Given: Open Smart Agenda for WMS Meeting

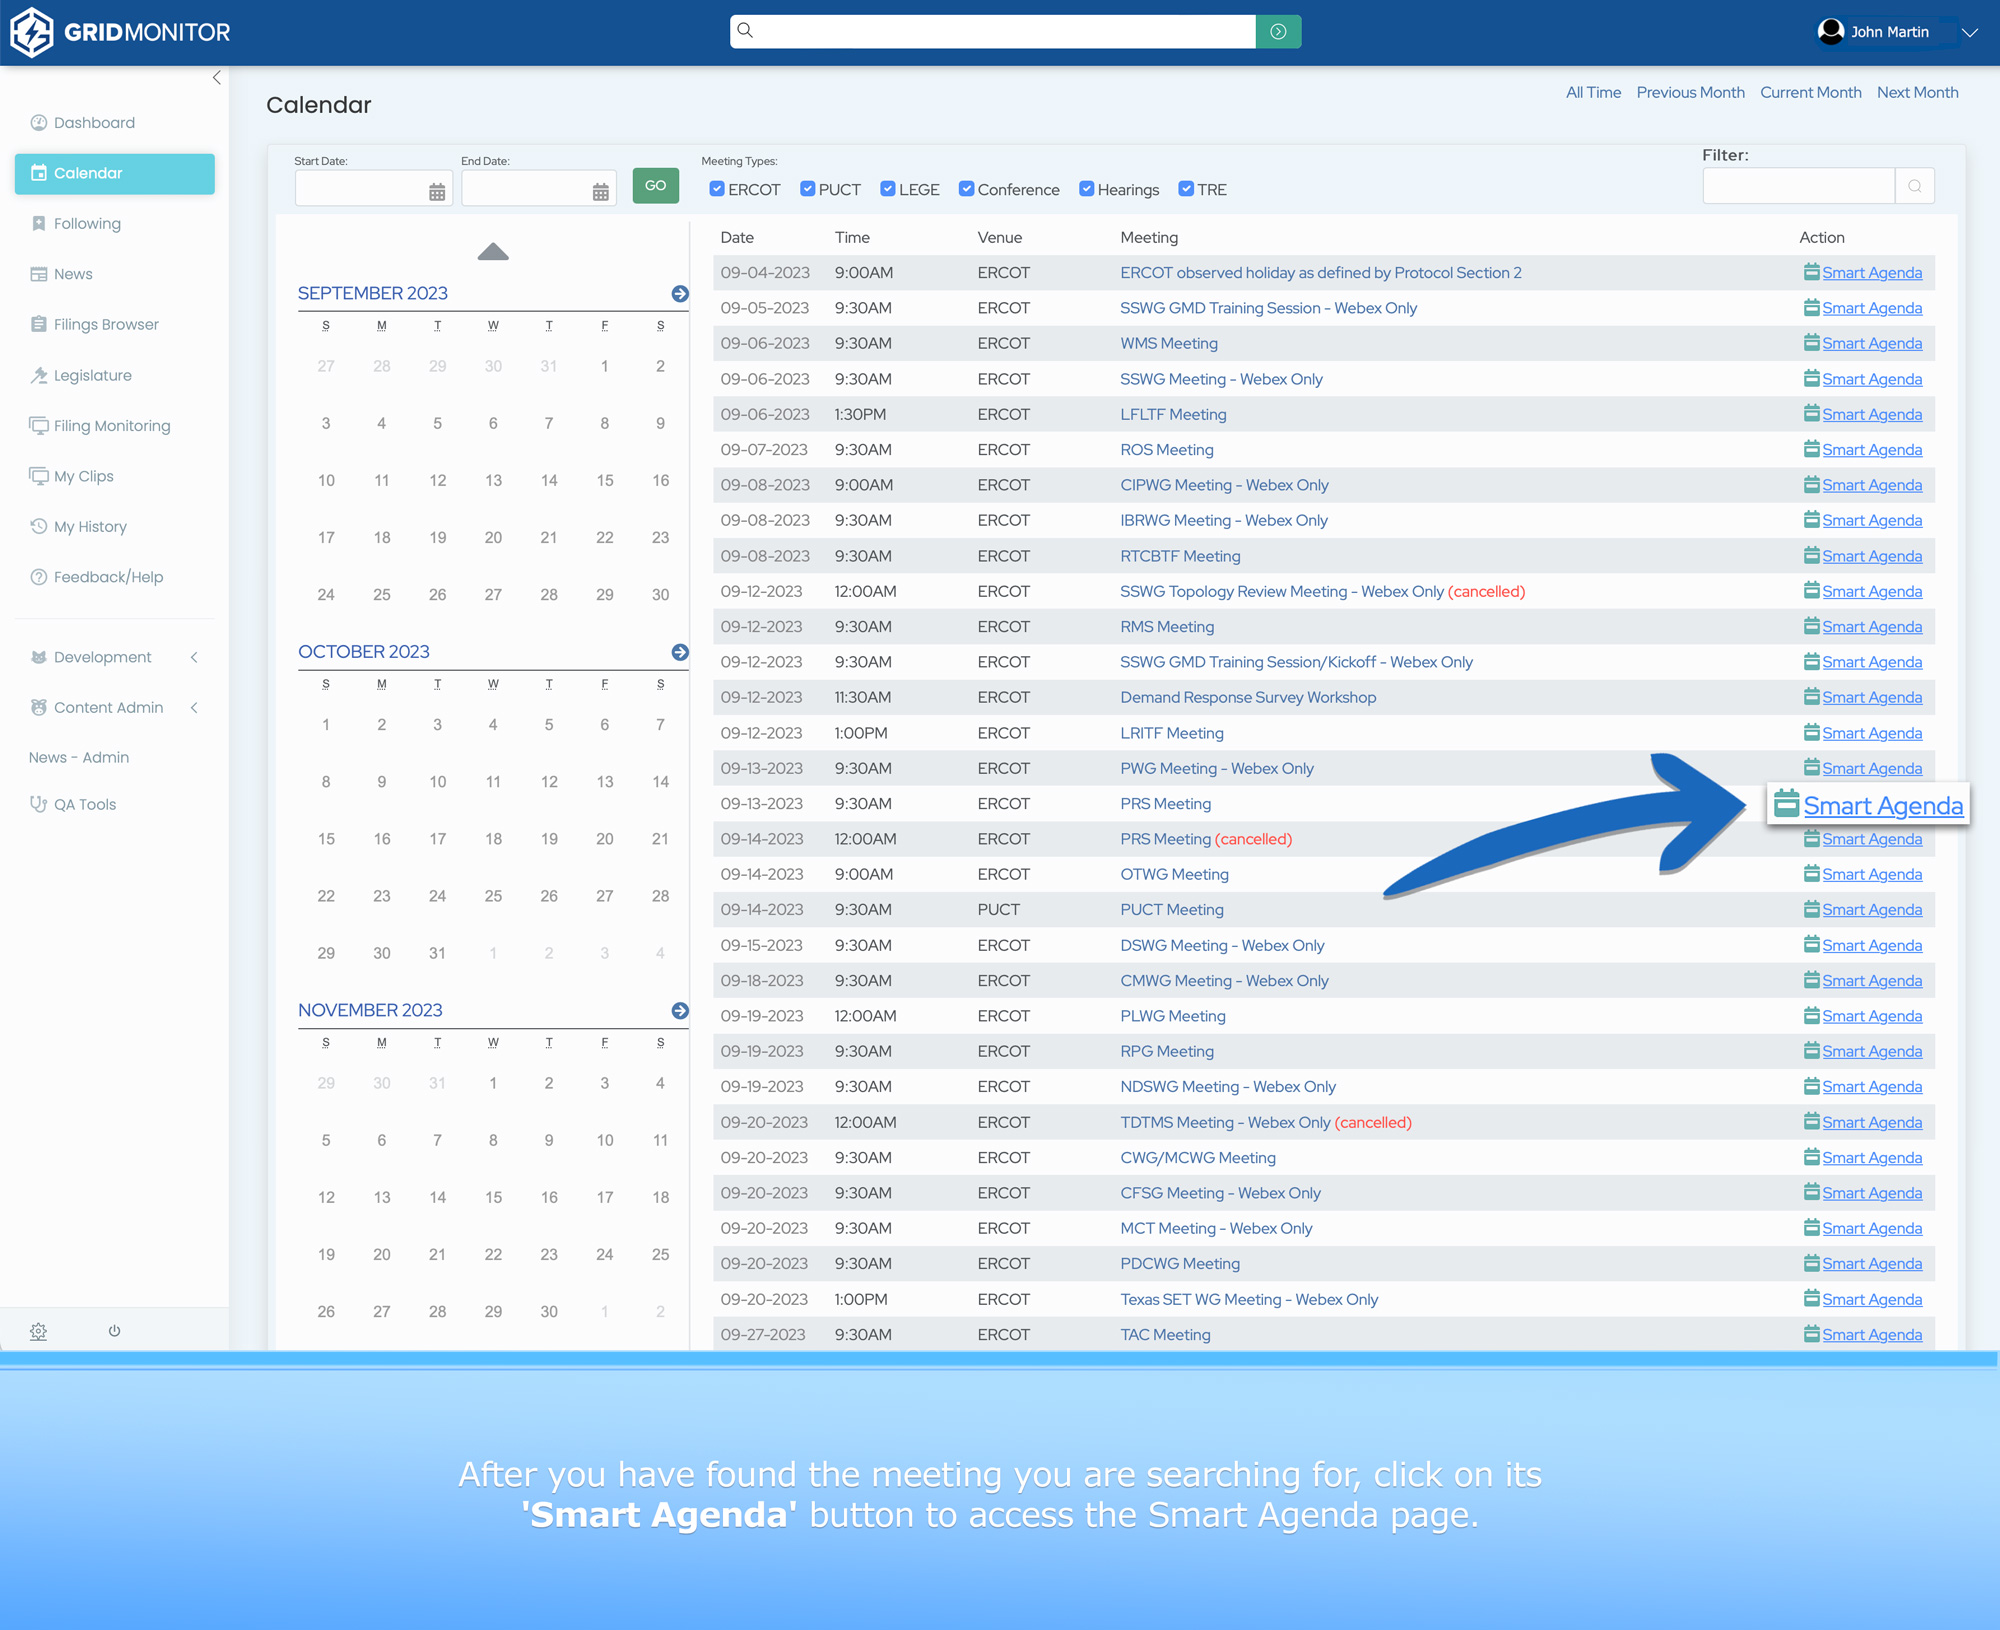Looking at the screenshot, I should click(1871, 344).
